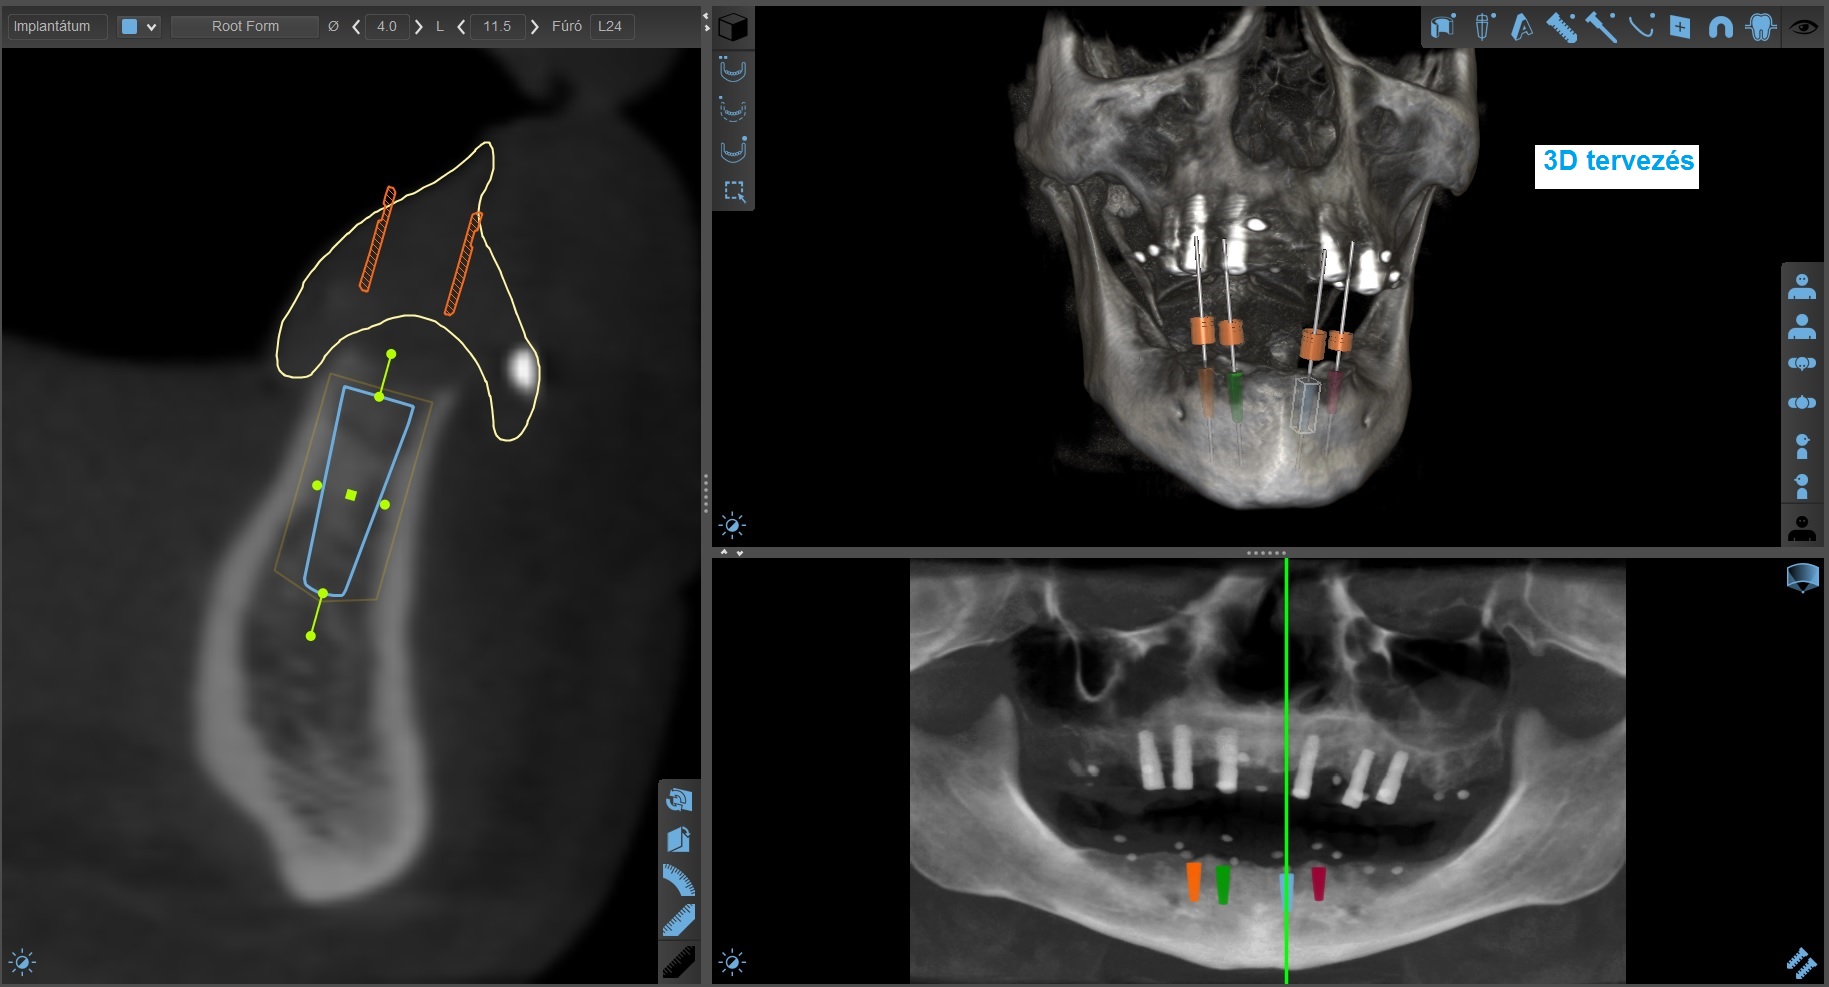Select the blue ruler tool in cross-section panel
1829x987 pixels.
click(x=679, y=920)
